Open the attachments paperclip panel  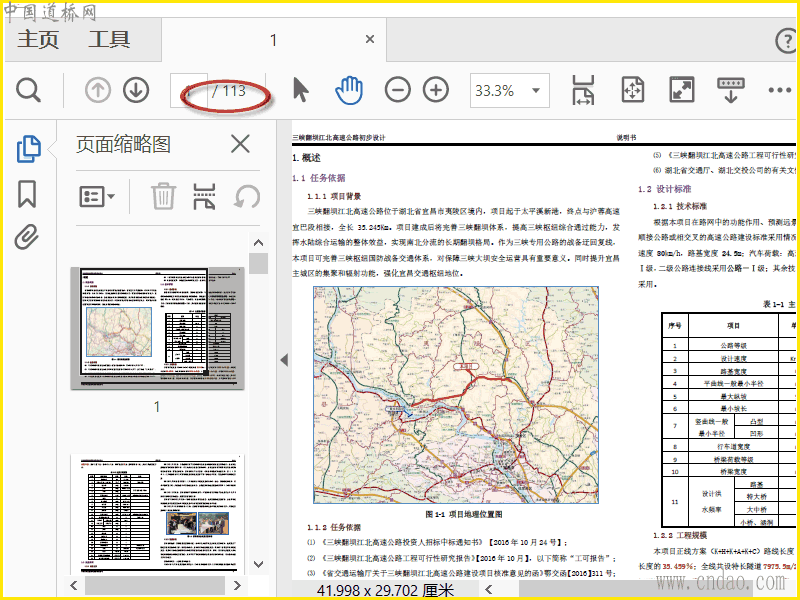click(x=27, y=237)
